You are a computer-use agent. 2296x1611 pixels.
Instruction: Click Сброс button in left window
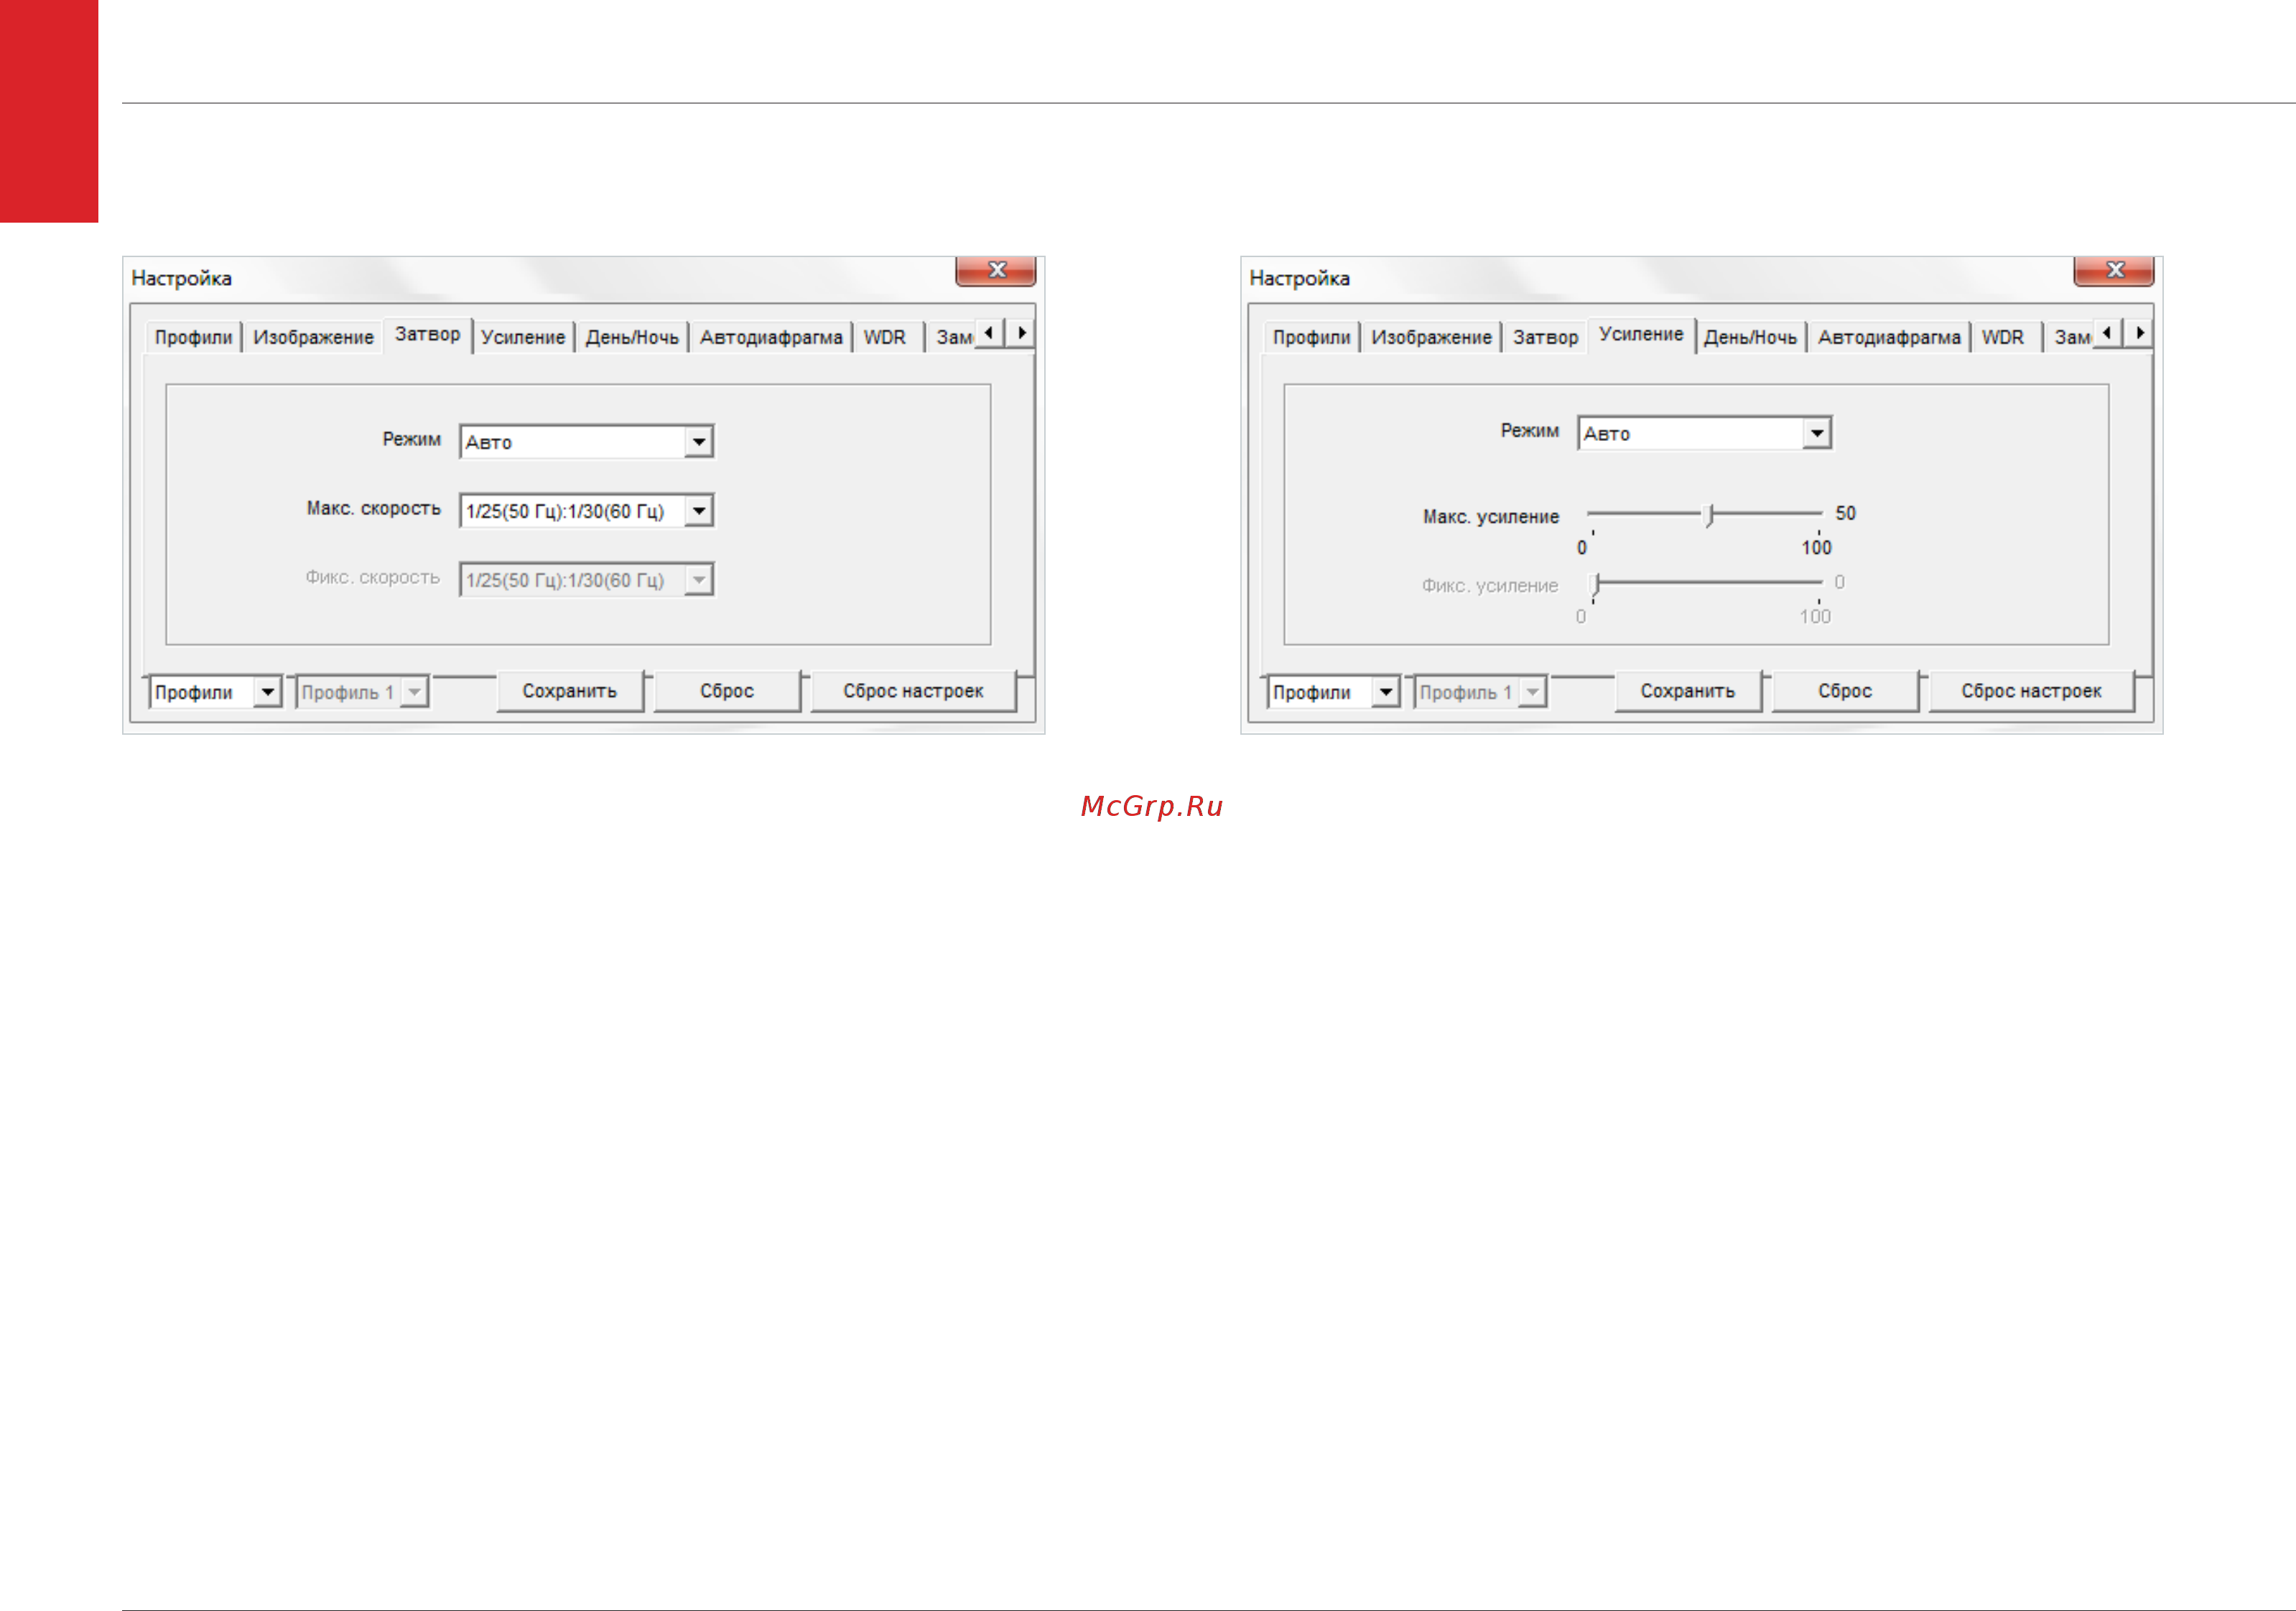tap(727, 691)
